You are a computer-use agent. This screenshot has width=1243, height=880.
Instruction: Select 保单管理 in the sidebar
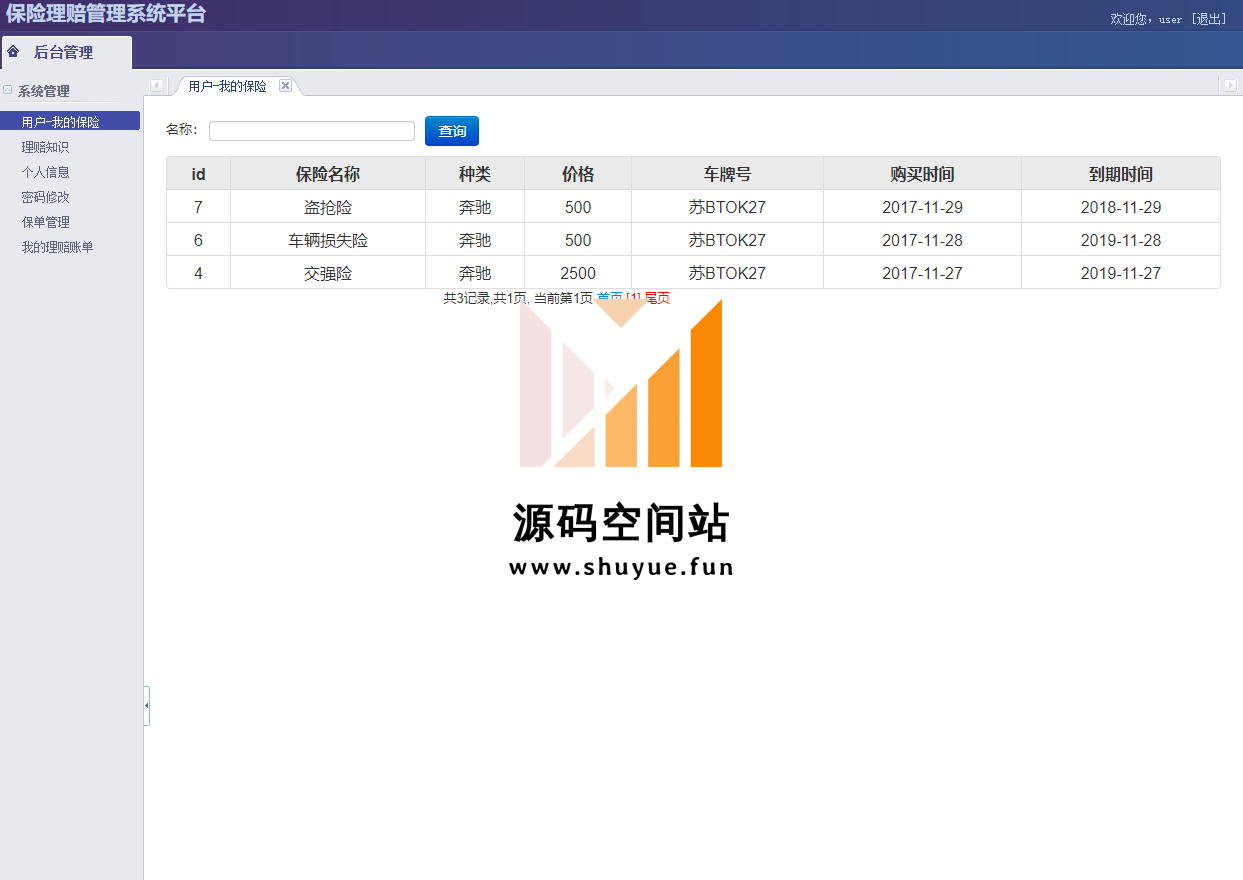click(45, 222)
